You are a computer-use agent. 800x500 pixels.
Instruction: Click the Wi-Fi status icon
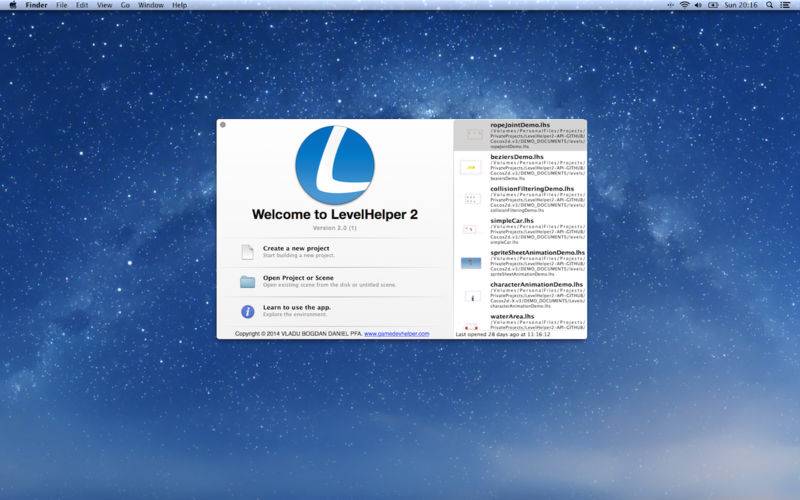[x=684, y=5]
